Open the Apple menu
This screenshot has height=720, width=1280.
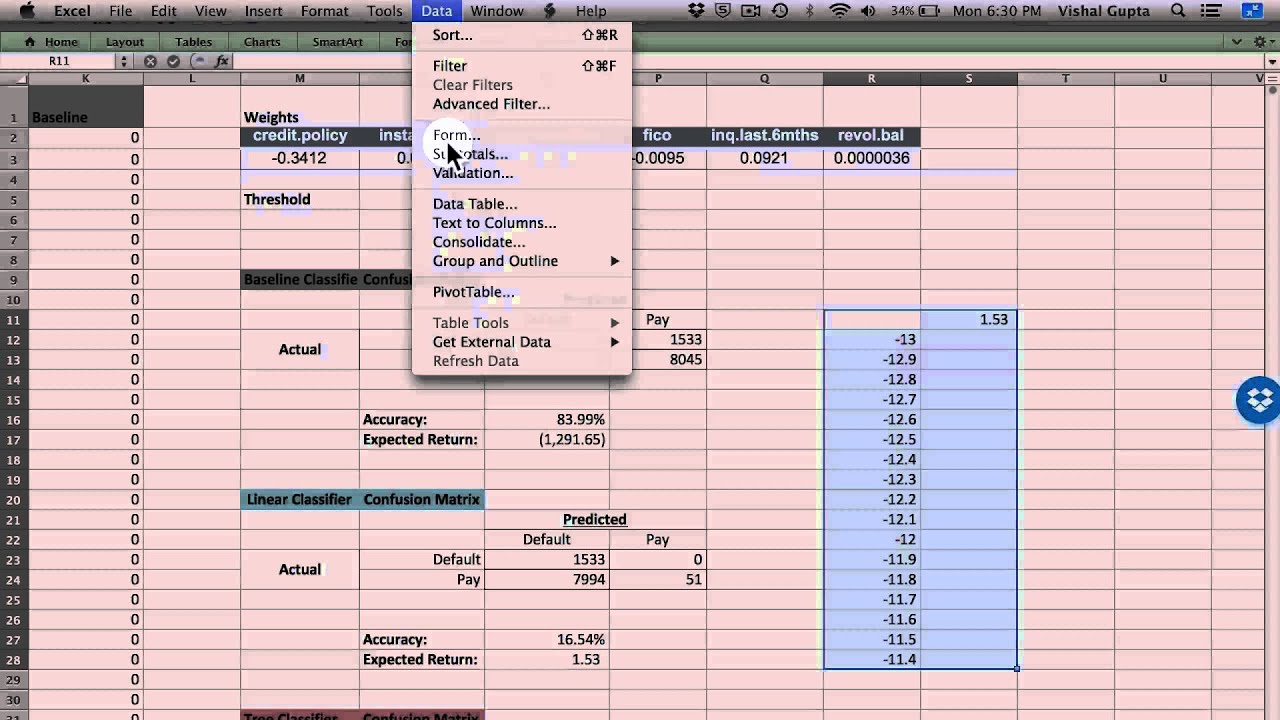pyautogui.click(x=28, y=11)
